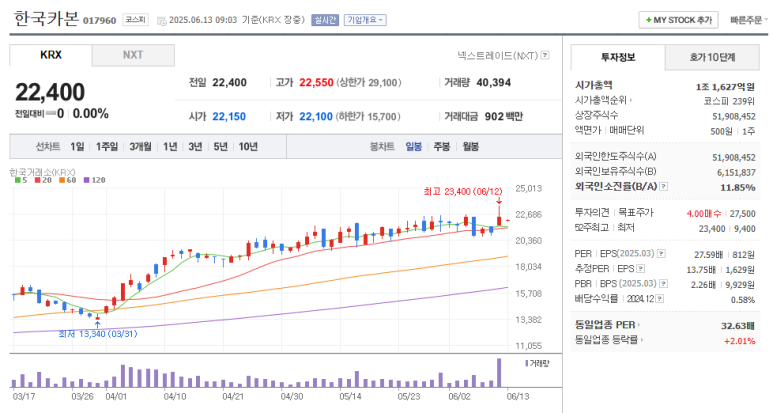Show the 1년 line chart
Viewport: 773px width, 413px height.
pos(170,146)
